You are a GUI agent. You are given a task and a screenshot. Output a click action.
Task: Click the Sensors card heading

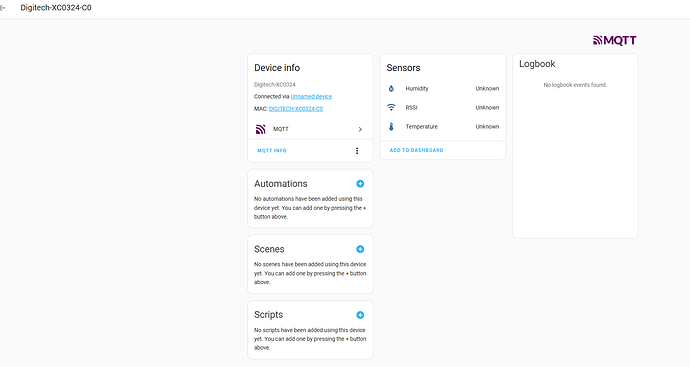(x=403, y=68)
